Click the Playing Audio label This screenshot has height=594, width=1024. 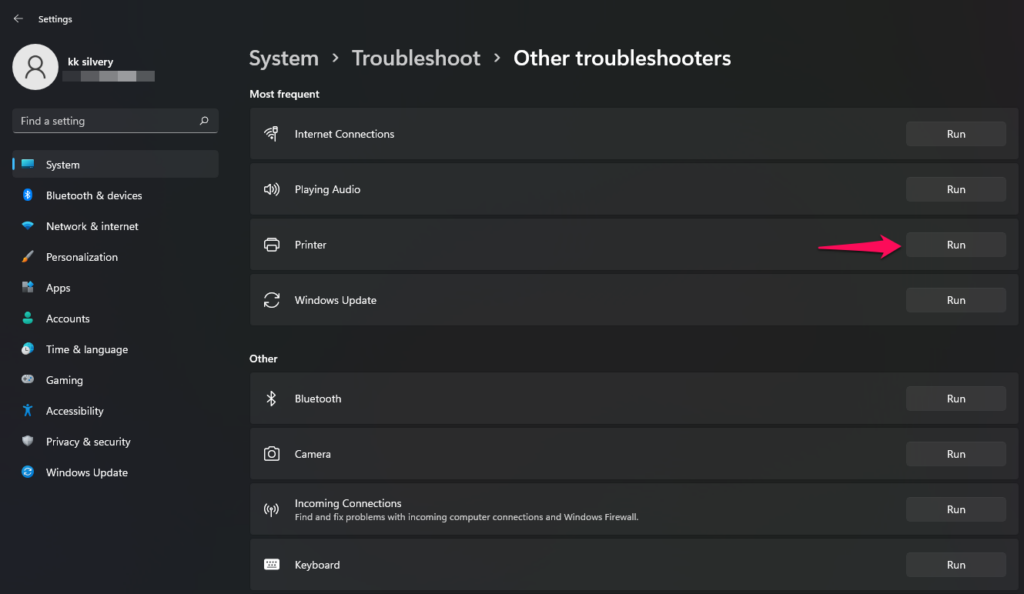[x=327, y=189]
